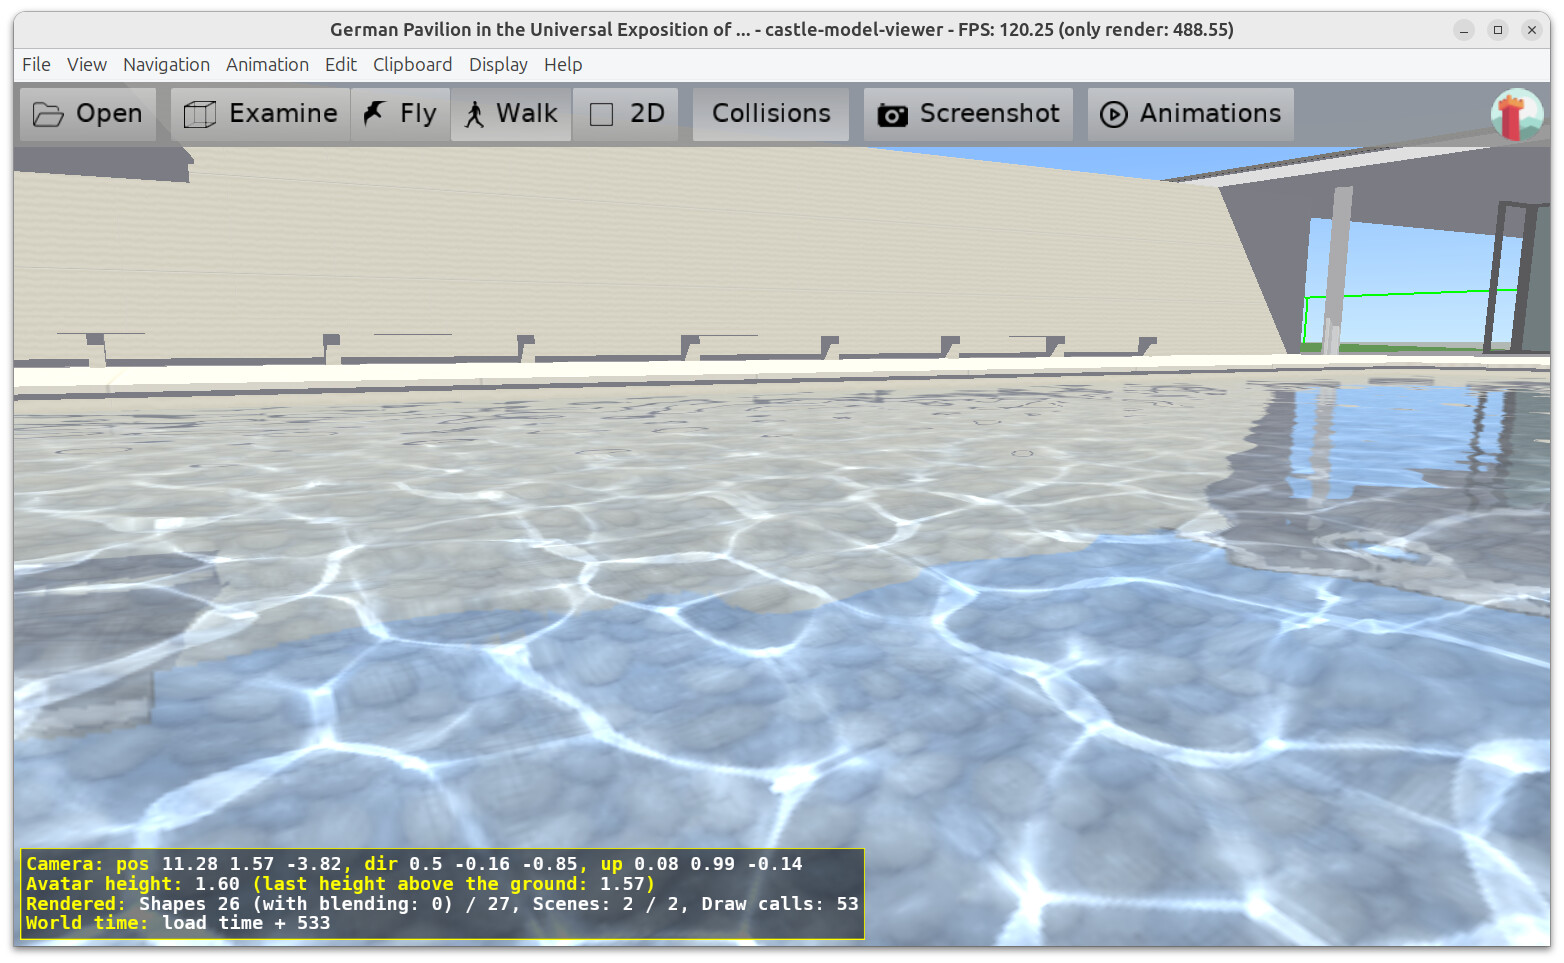This screenshot has height=963, width=1564.
Task: Click the Fly bird icon
Action: (x=375, y=114)
